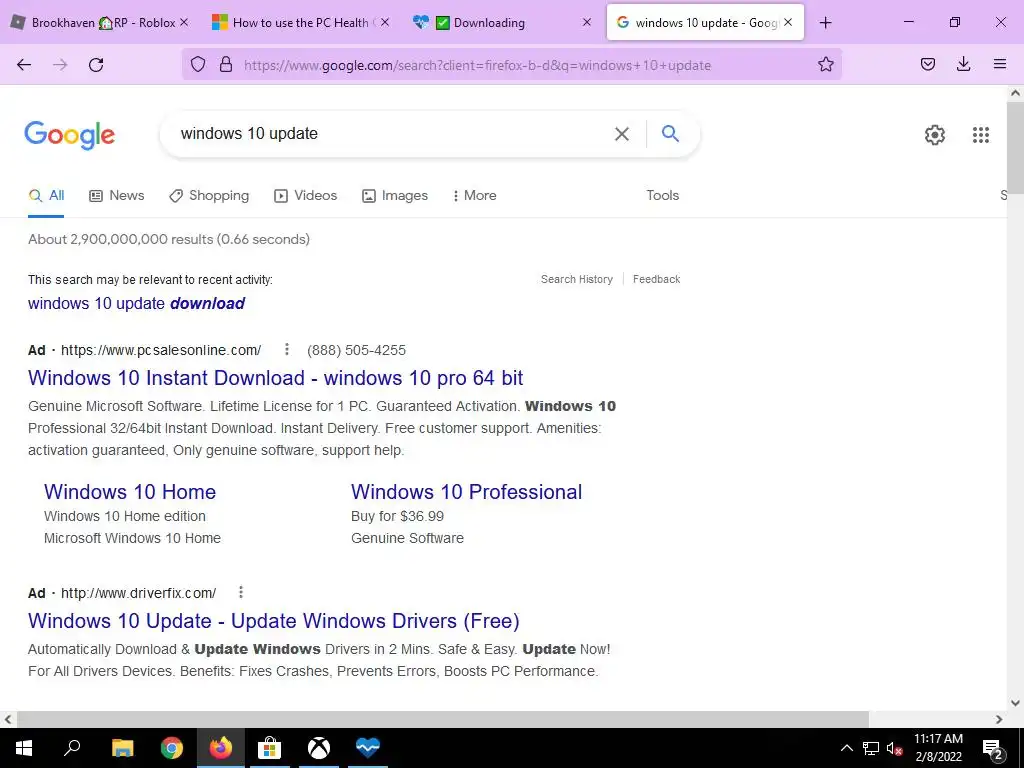The width and height of the screenshot is (1024, 768).
Task: Click the Google logo
Action: click(69, 135)
